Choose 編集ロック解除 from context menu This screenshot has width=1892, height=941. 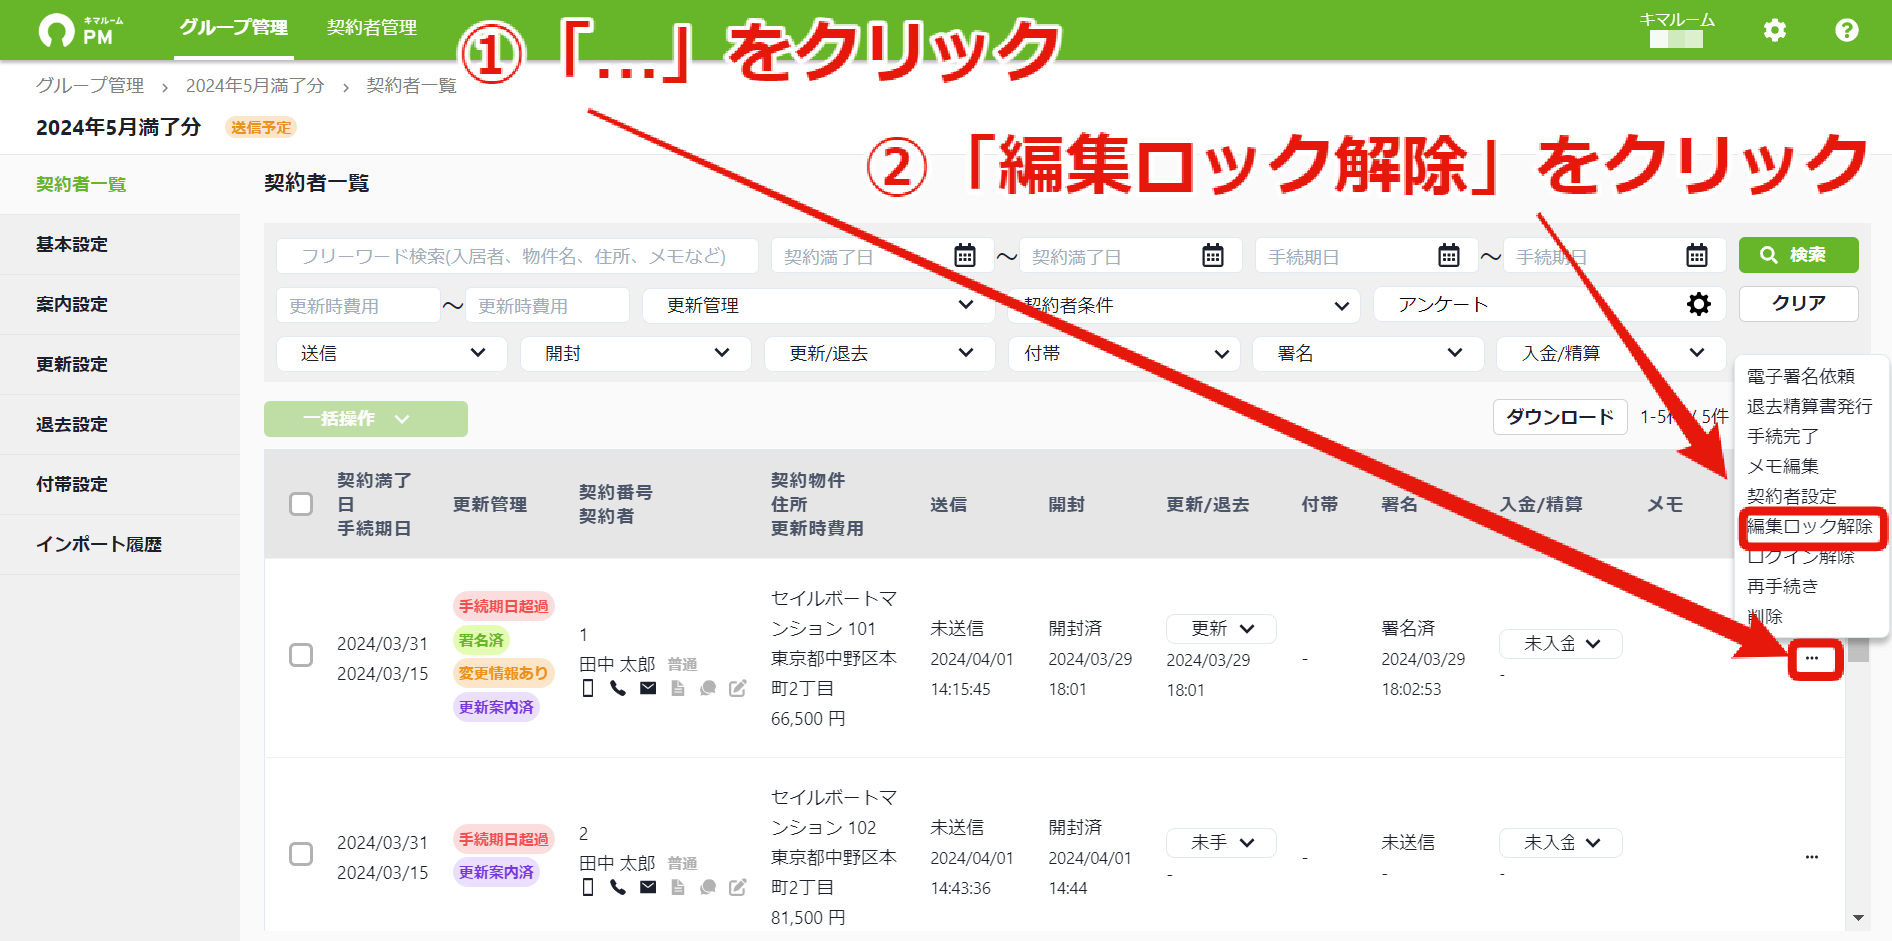[1810, 526]
